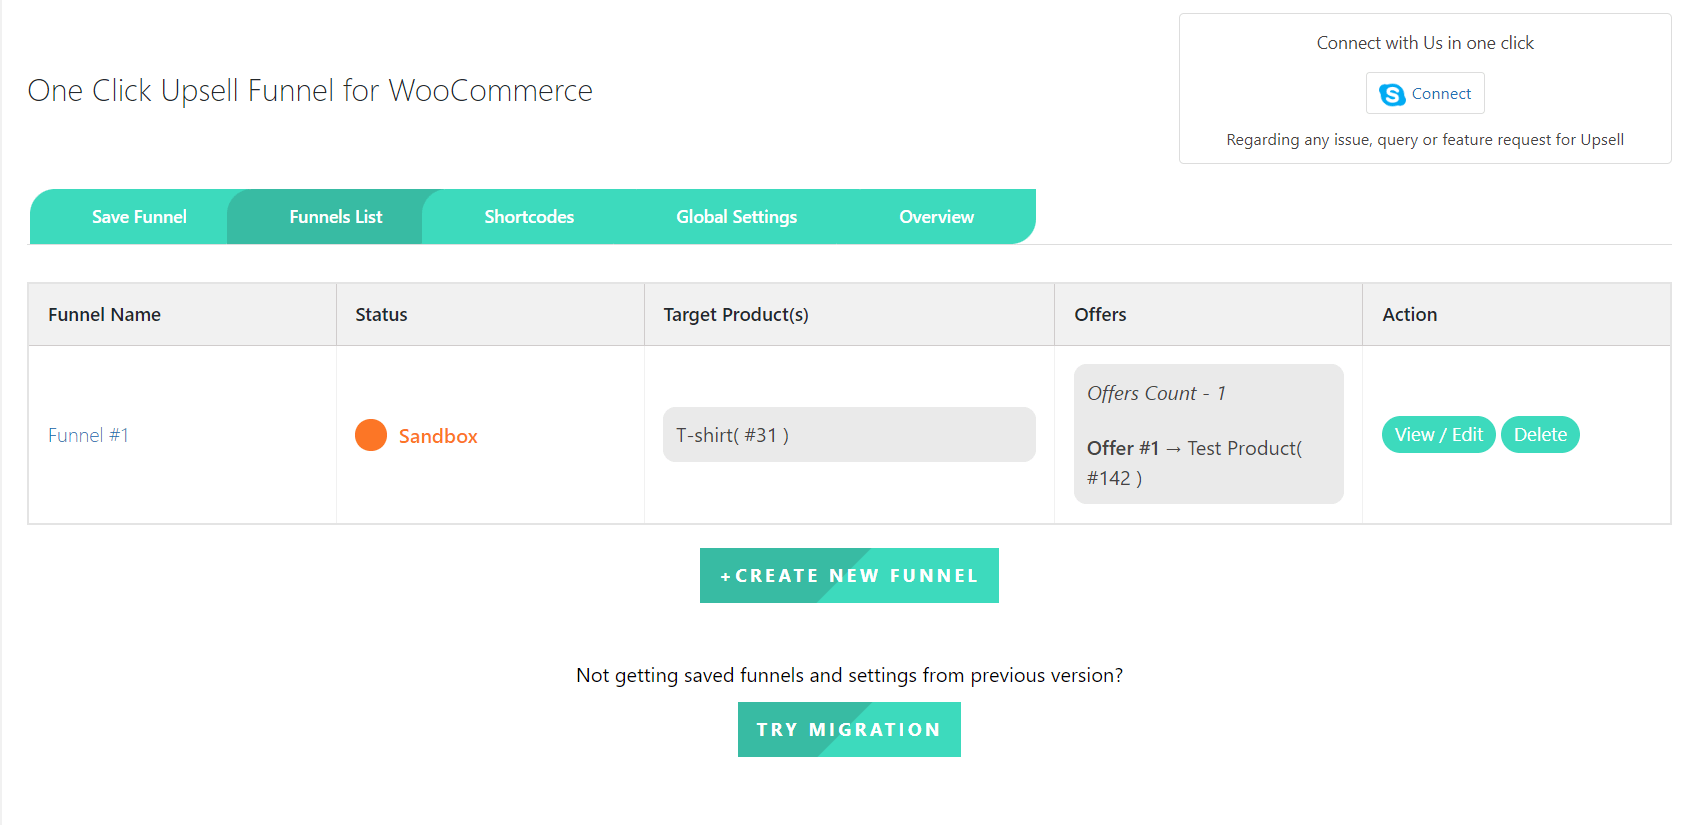Open the Funnel #1 link
The width and height of the screenshot is (1697, 825).
pos(88,435)
